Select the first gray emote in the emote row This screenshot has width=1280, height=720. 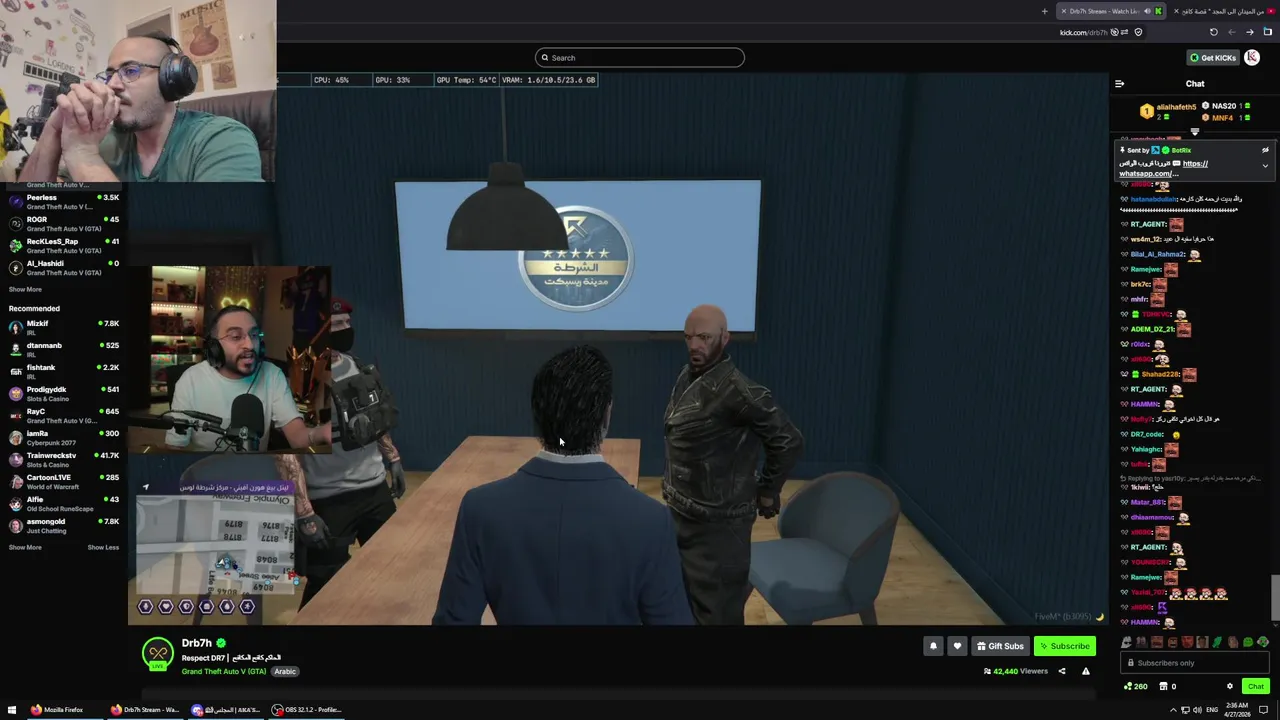[x=1127, y=642]
